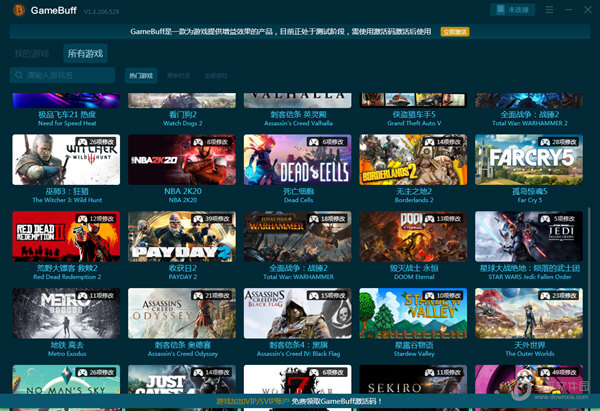600x411 pixels.
Task: Click the gamepad badge on Stardew Valley
Action: click(443, 296)
